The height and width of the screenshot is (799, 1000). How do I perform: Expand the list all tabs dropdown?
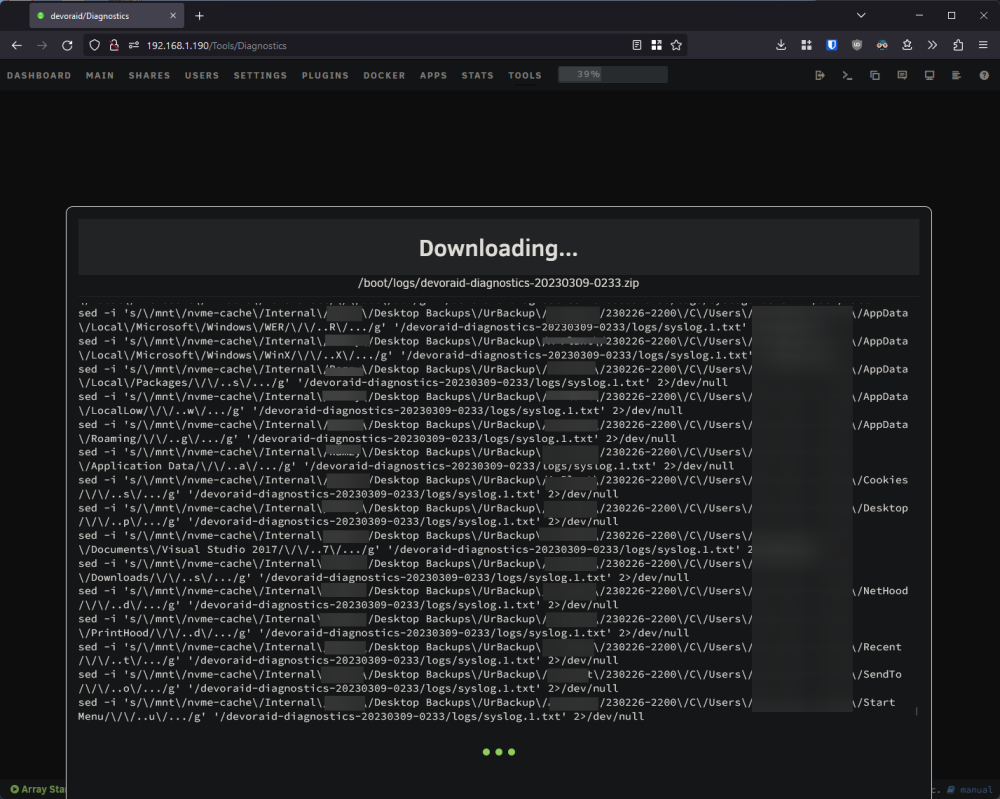tap(860, 15)
